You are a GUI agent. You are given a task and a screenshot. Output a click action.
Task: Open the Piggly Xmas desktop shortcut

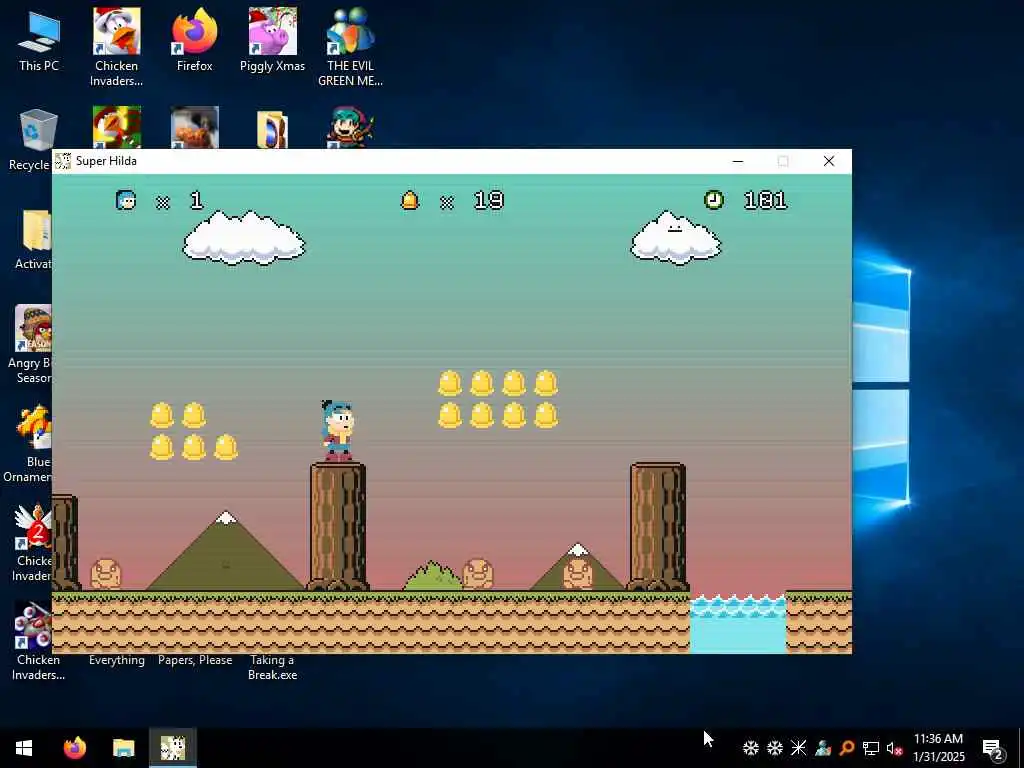click(x=272, y=40)
